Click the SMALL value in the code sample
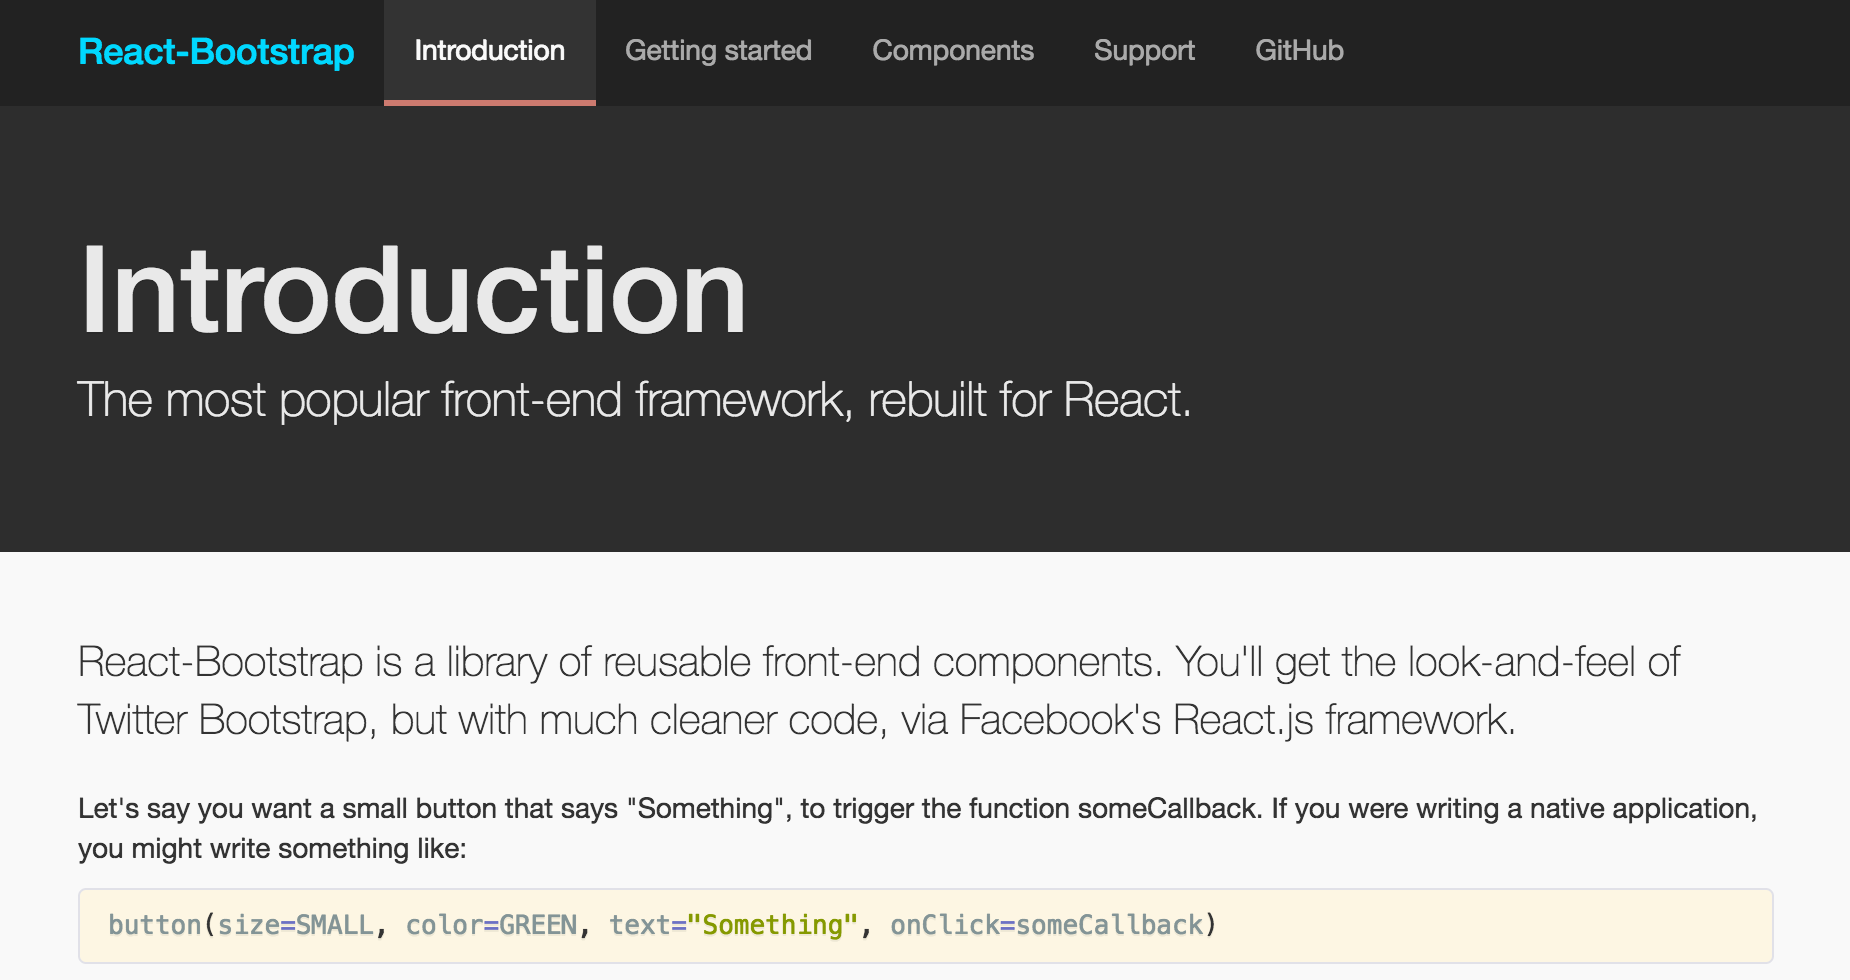This screenshot has height=980, width=1850. (x=335, y=925)
